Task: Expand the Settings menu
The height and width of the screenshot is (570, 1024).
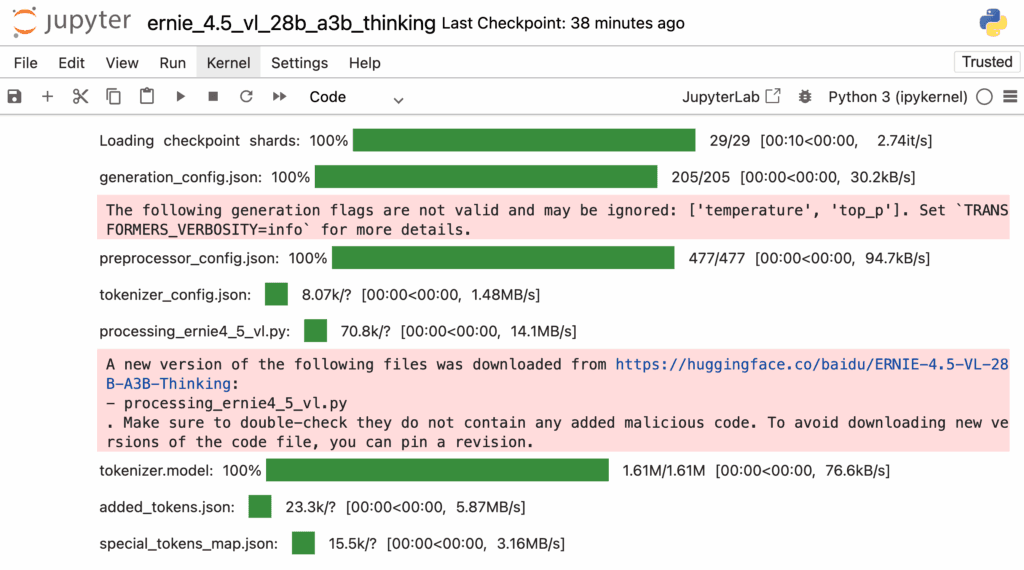Action: pos(299,63)
